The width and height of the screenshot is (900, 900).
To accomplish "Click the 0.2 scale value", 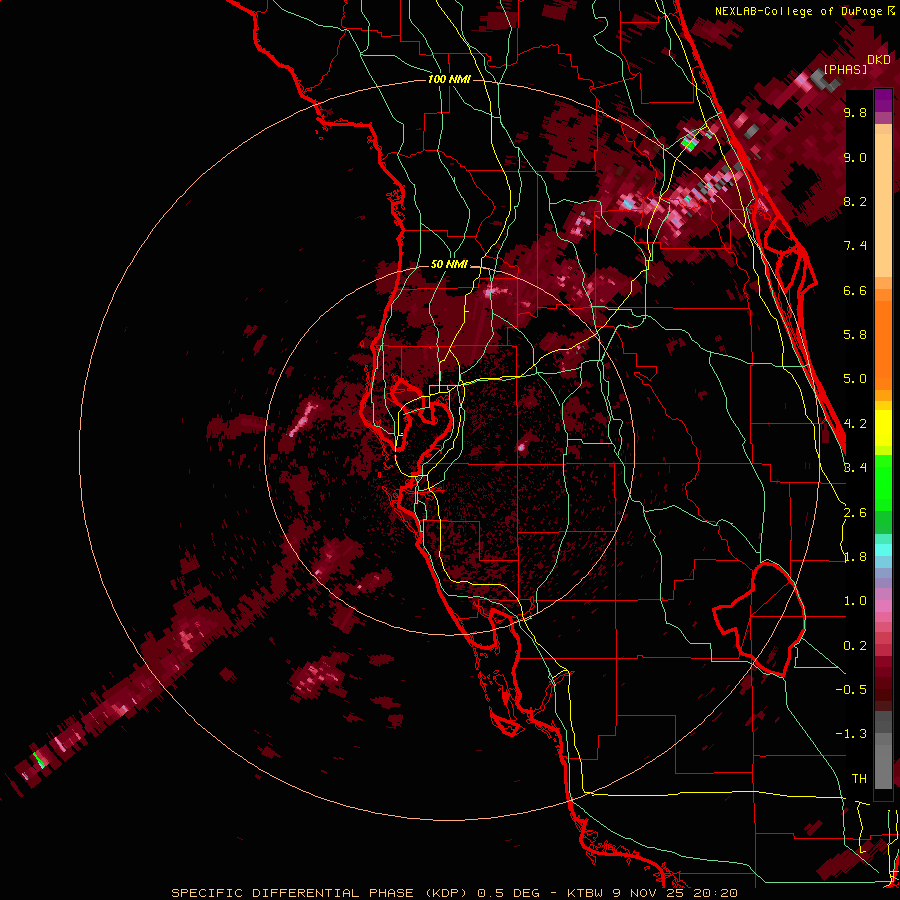I will (855, 646).
